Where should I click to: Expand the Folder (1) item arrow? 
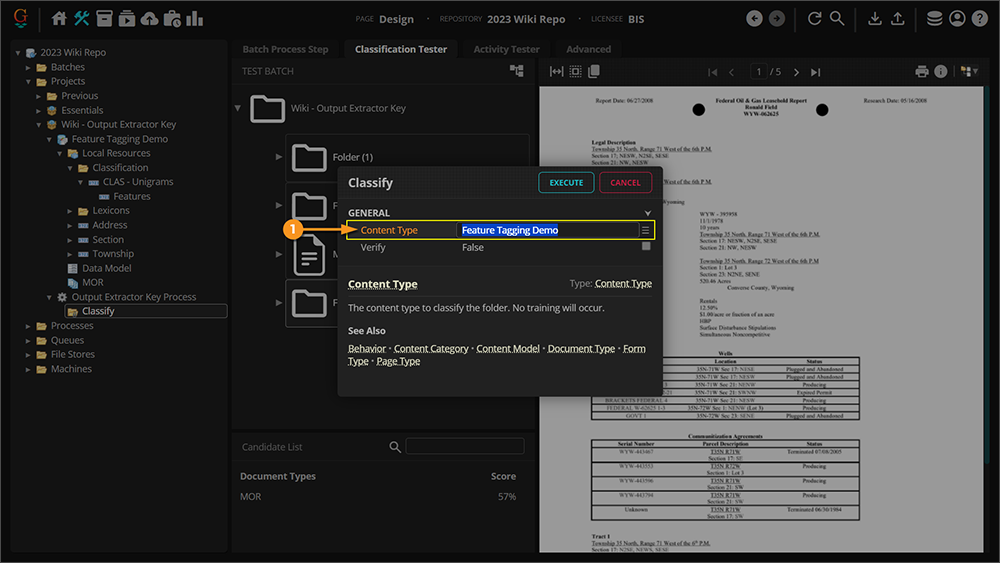point(279,157)
